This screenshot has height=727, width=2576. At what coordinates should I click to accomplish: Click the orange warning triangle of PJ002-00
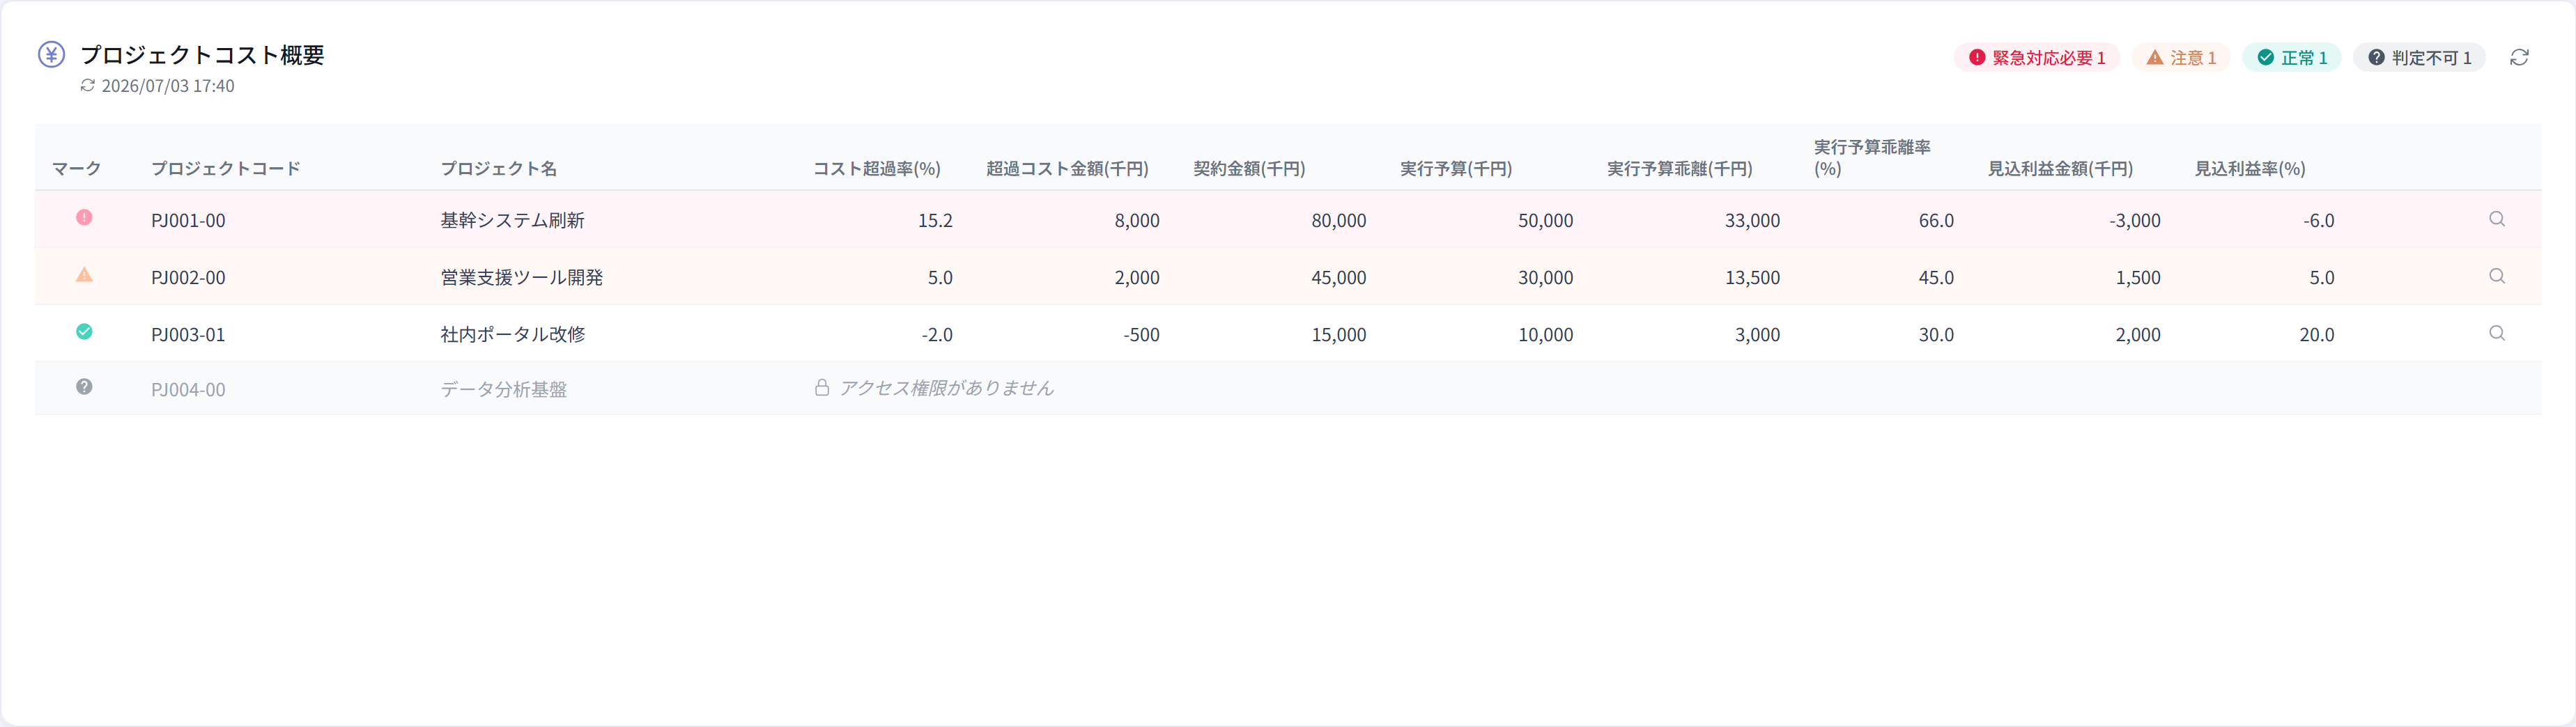click(x=84, y=275)
